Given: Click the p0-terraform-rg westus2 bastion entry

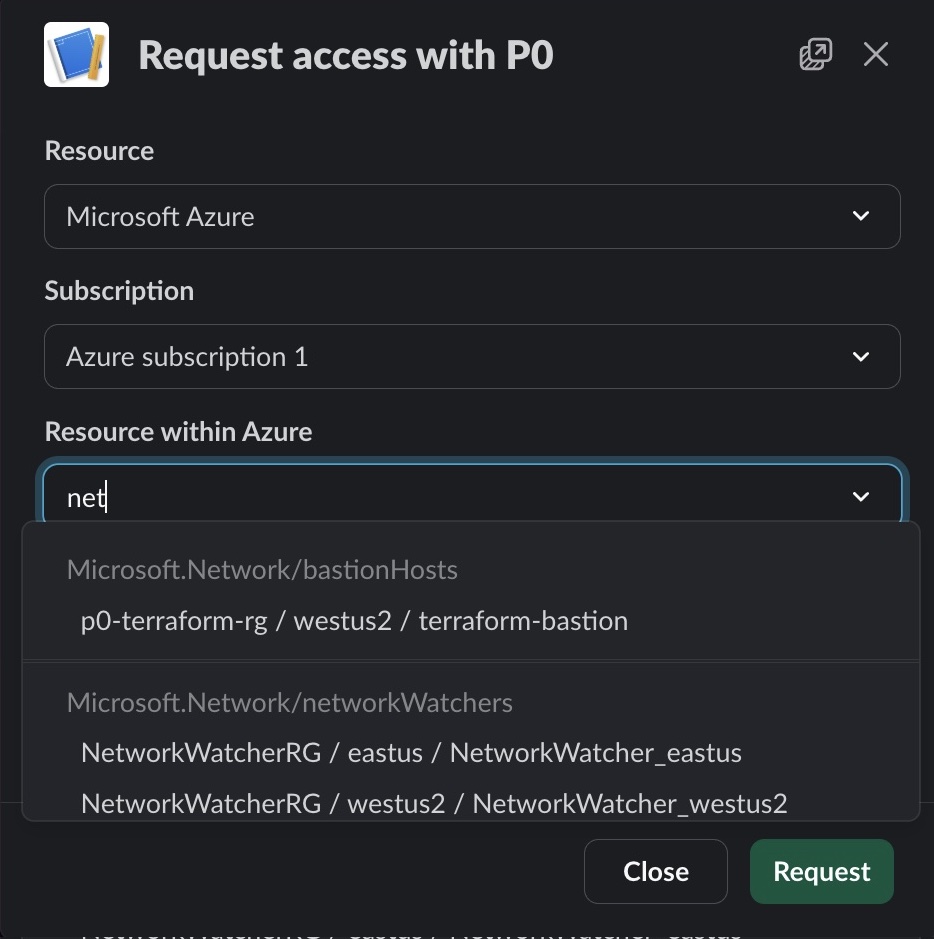Looking at the screenshot, I should [x=354, y=620].
